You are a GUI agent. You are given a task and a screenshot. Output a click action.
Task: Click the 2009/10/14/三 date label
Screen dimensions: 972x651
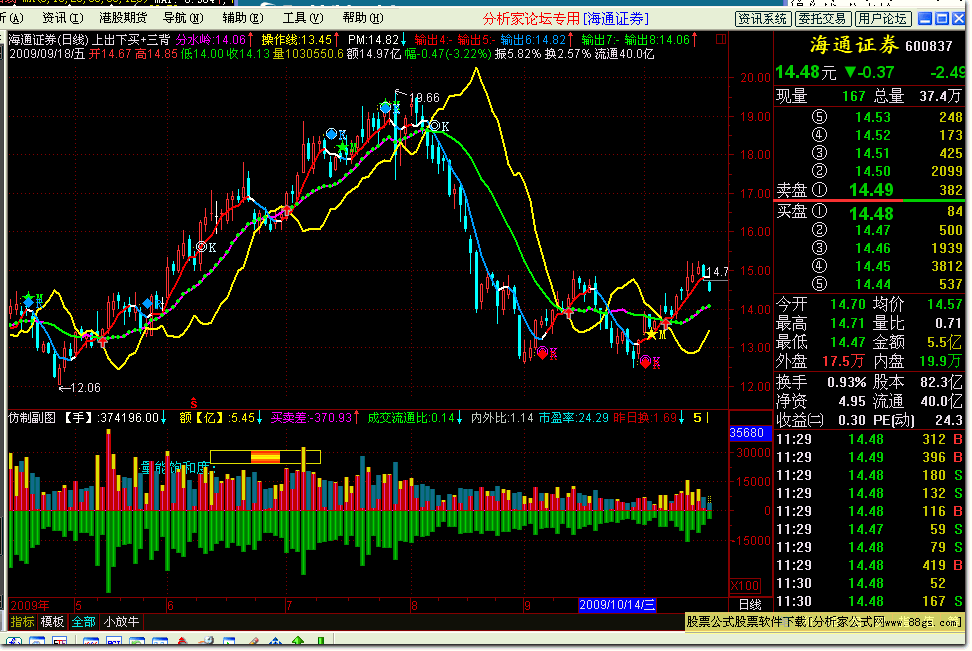pyautogui.click(x=617, y=604)
